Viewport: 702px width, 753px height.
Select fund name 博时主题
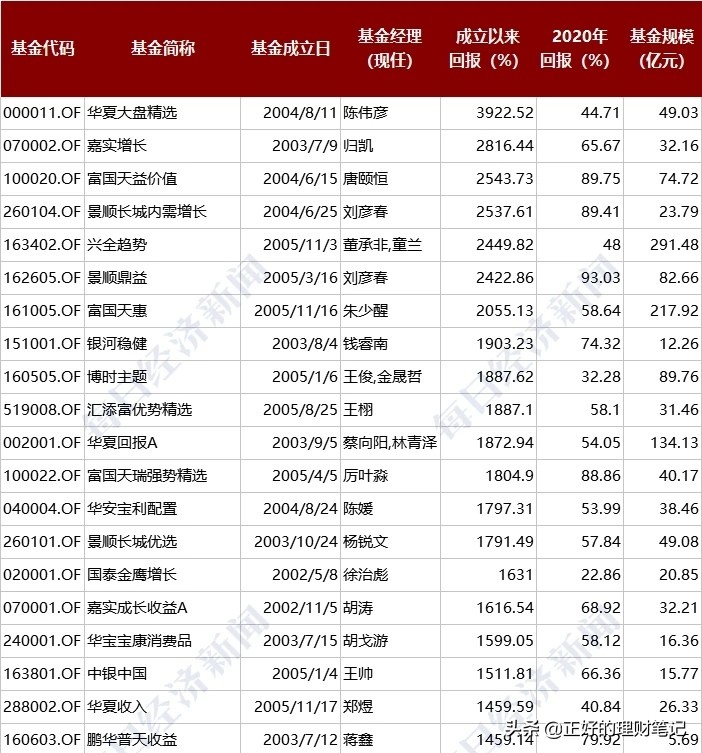click(117, 377)
